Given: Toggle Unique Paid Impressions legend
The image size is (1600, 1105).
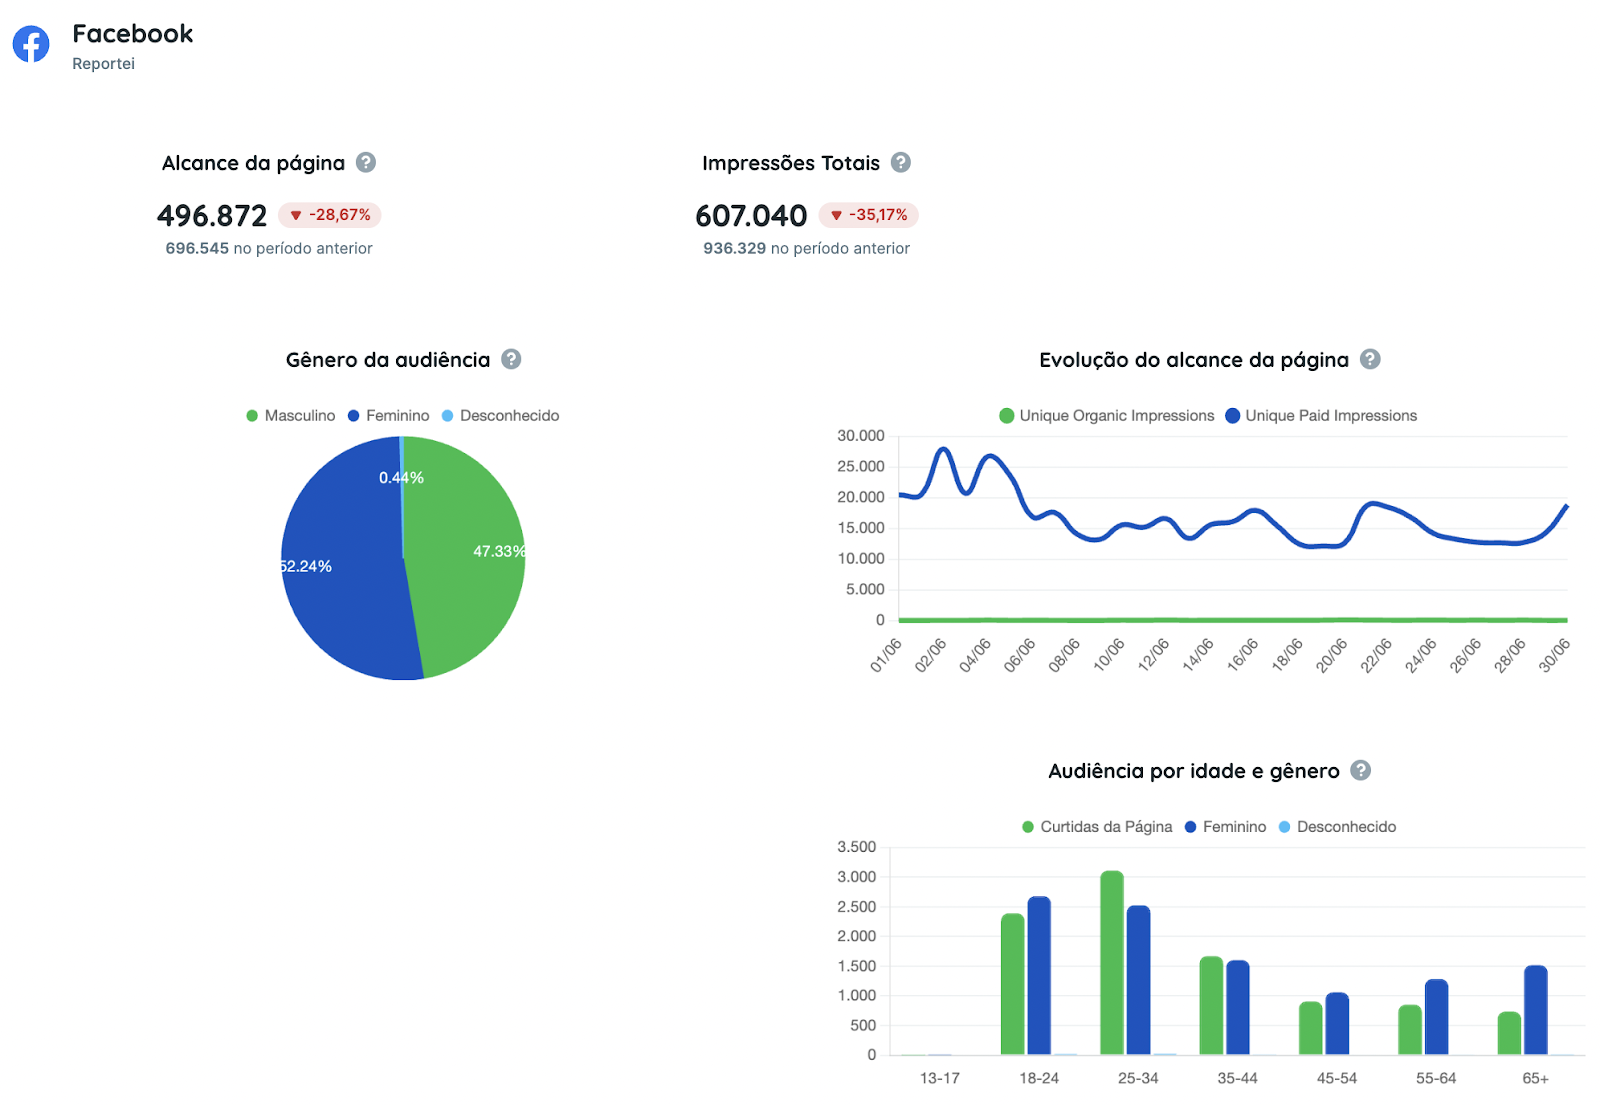Looking at the screenshot, I should click(x=1321, y=415).
